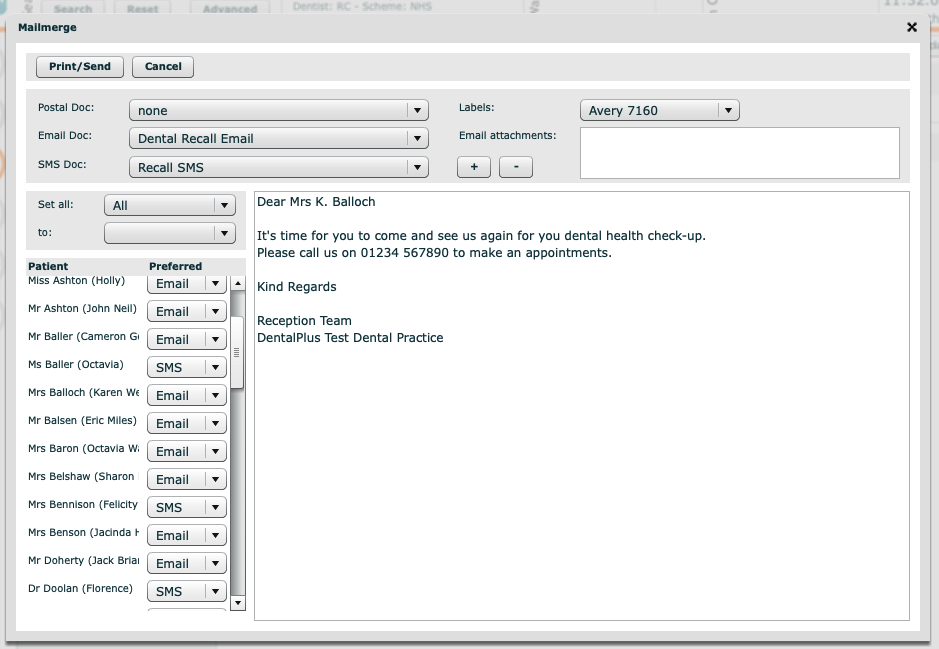
Task: Remove email attachment with minus button
Action: pyautogui.click(x=516, y=167)
